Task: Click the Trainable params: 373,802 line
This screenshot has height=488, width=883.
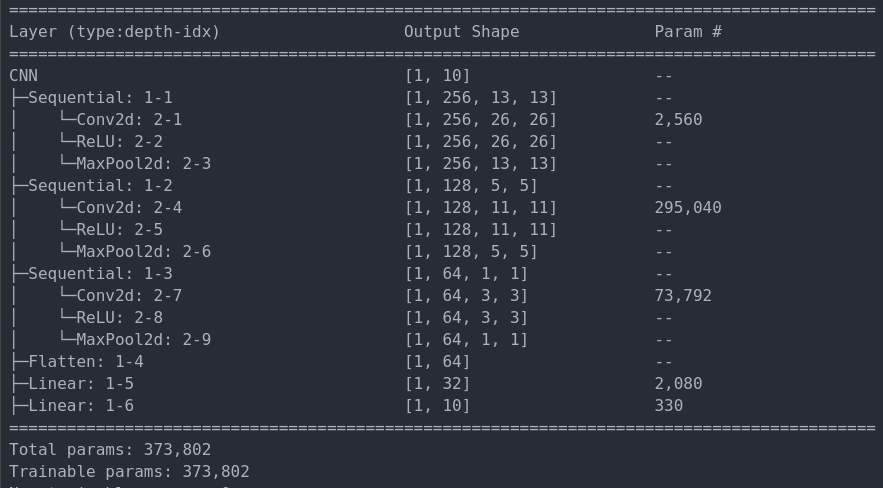Action: tap(129, 472)
